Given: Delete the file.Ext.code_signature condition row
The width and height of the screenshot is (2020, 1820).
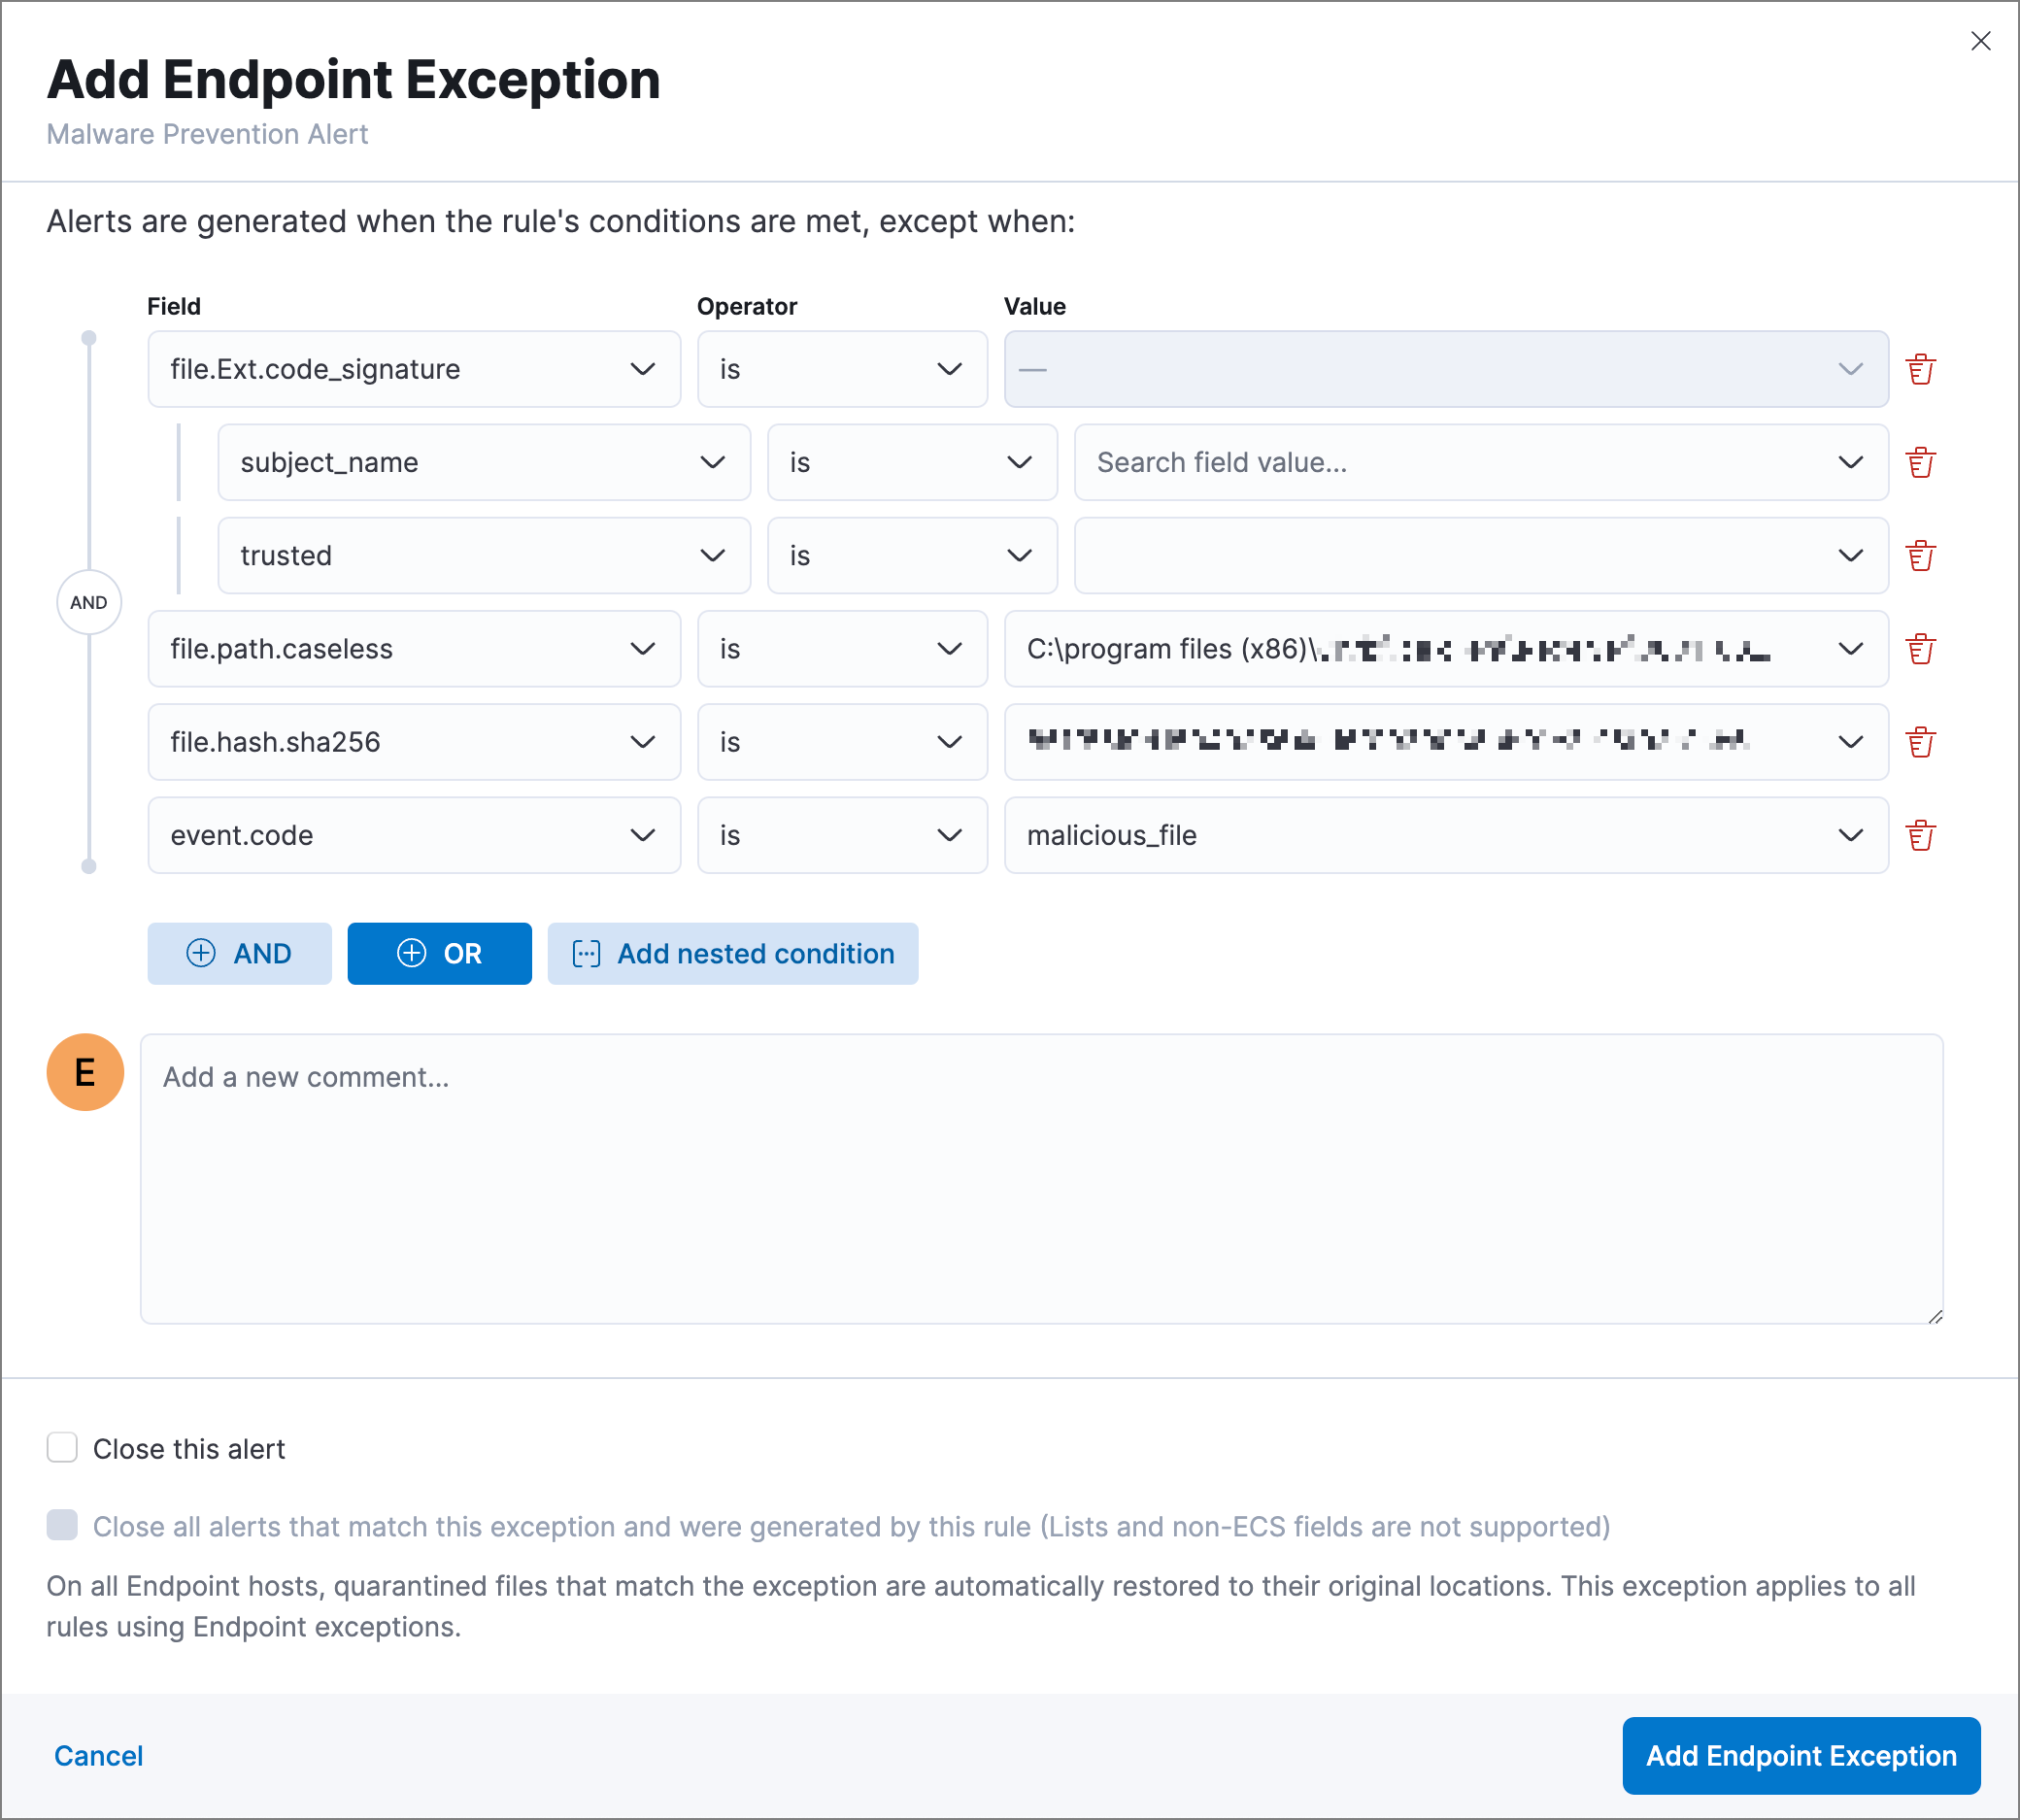Looking at the screenshot, I should 1921,369.
